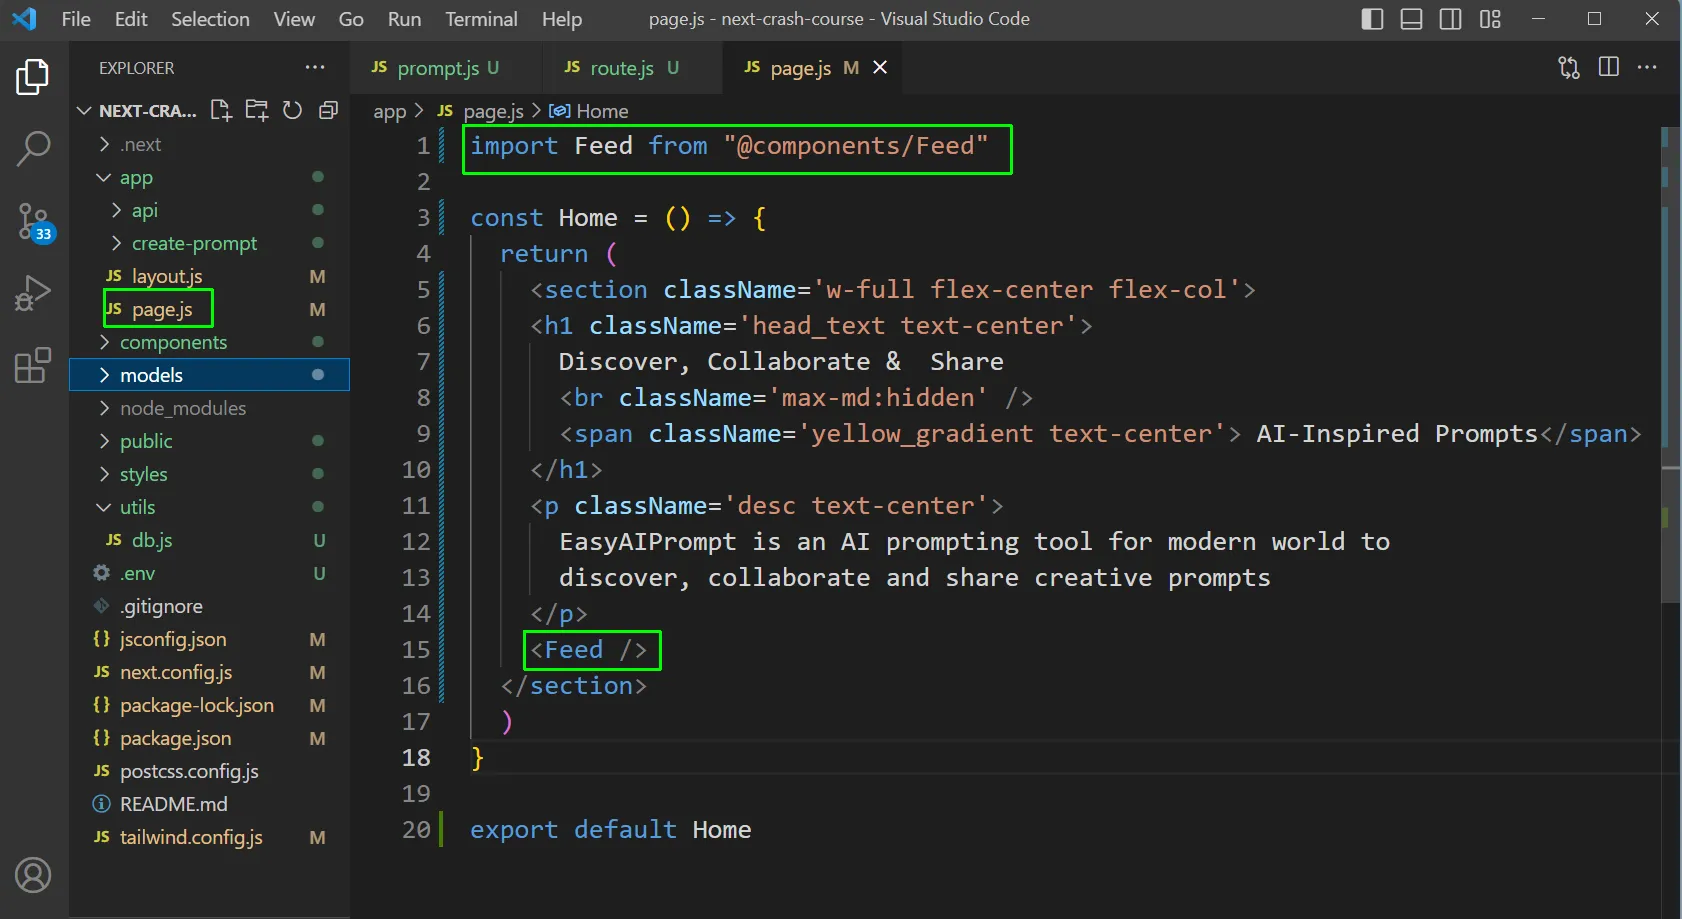The width and height of the screenshot is (1682, 919).
Task: Switch to the route.js tab
Action: (631, 67)
